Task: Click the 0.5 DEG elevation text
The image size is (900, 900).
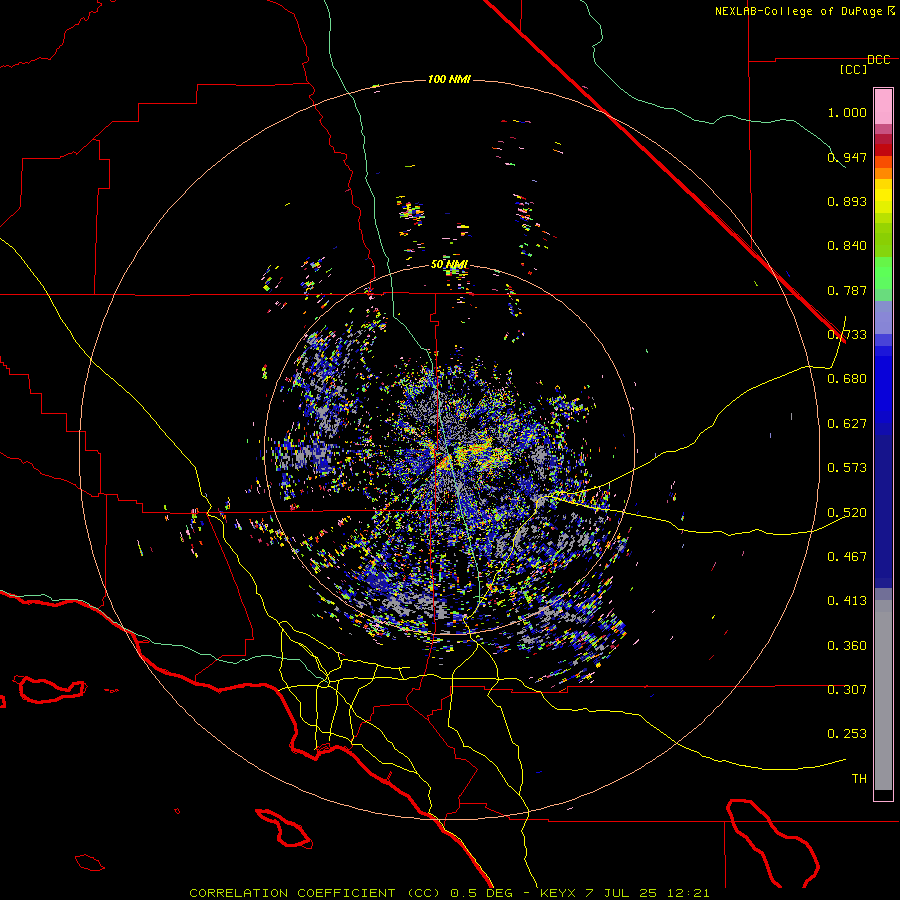Action: click(482, 893)
